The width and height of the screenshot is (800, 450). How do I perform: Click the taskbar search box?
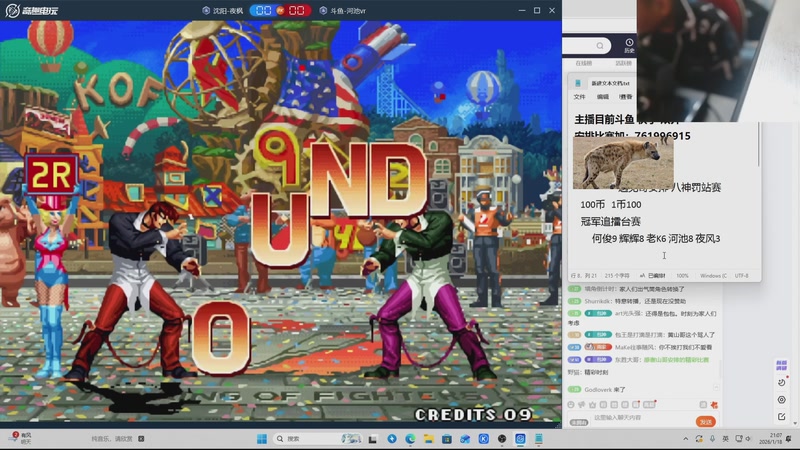(317, 439)
